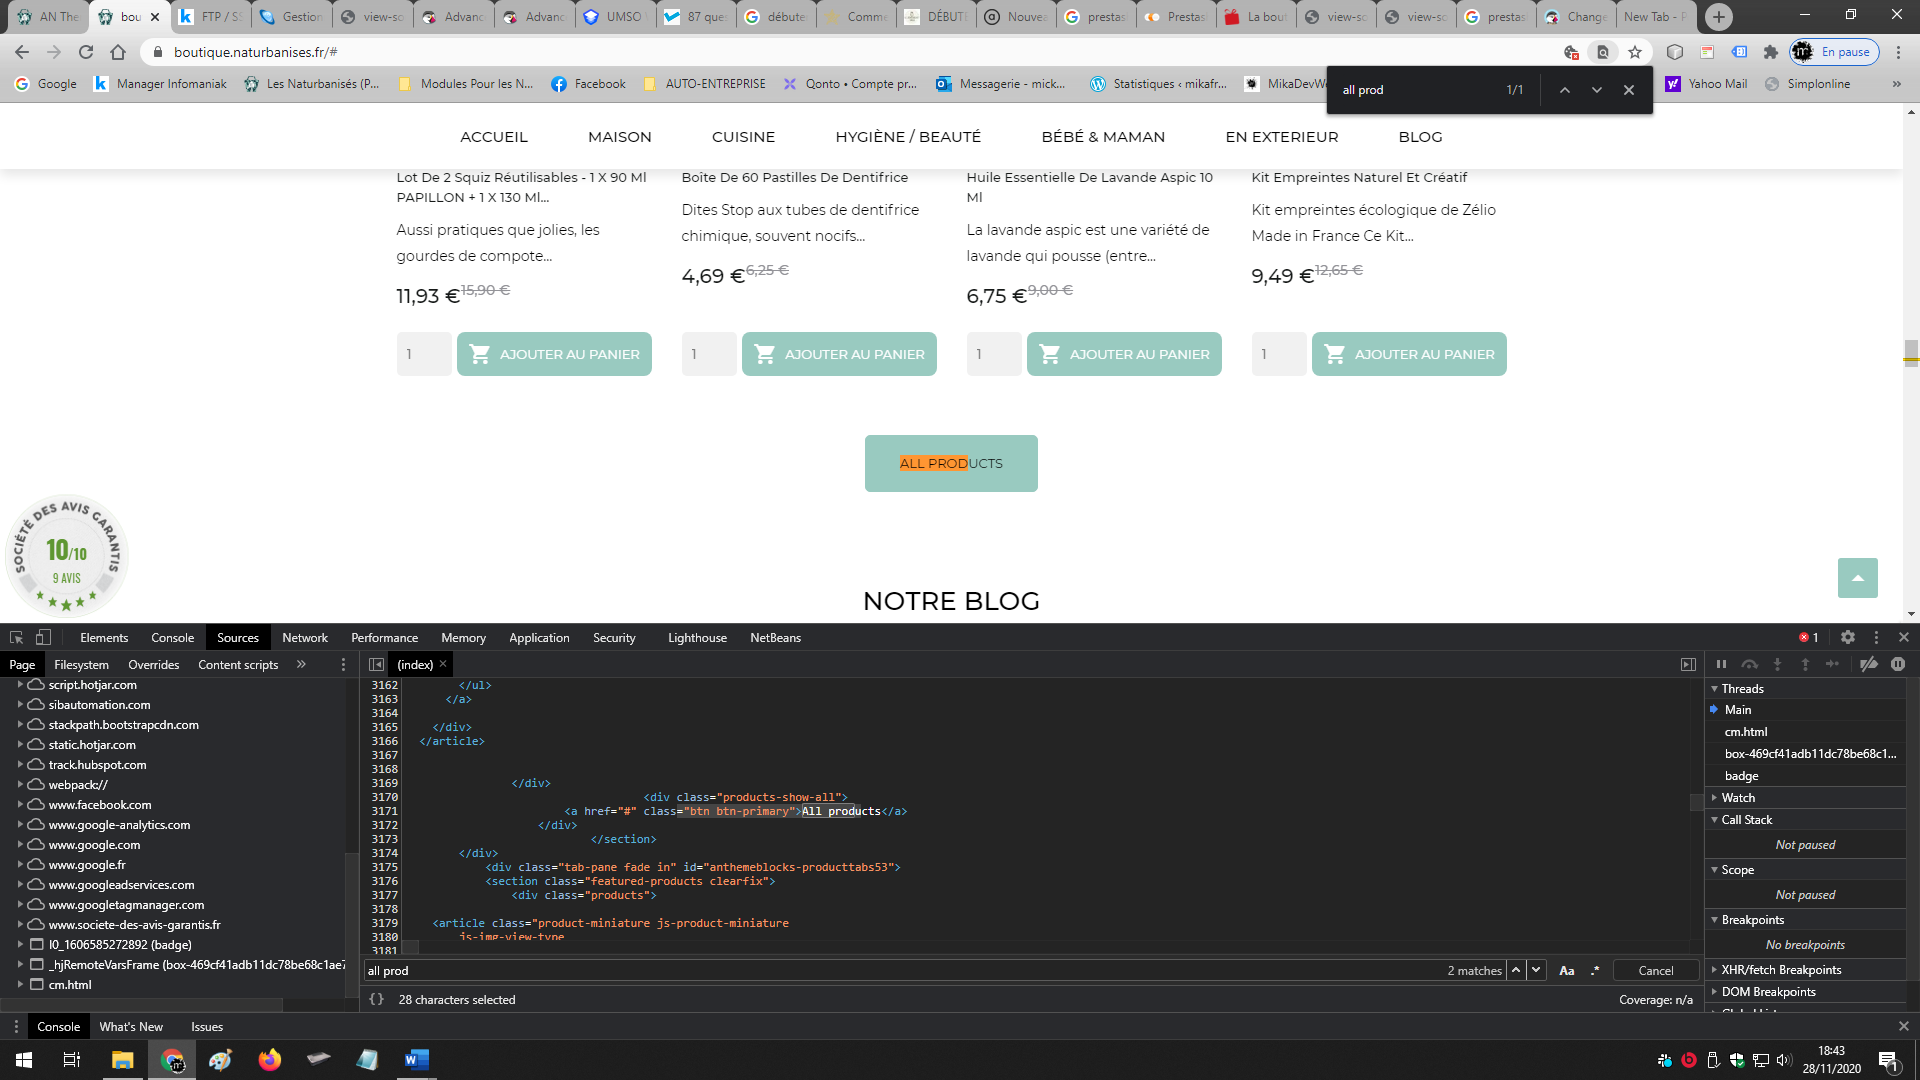Click the deactivate breakpoints icon

(x=1868, y=664)
